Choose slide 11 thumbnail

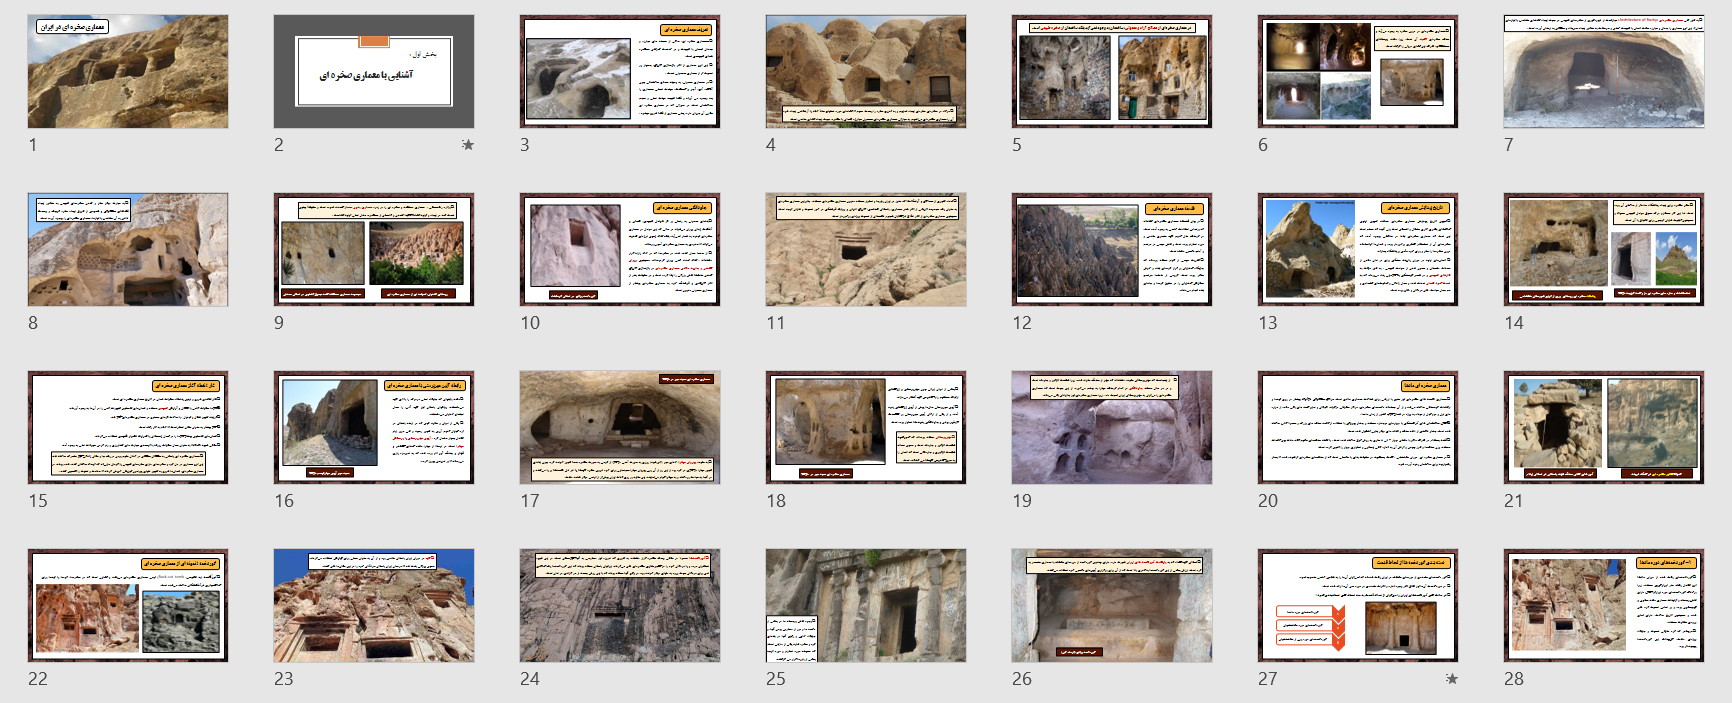(866, 249)
